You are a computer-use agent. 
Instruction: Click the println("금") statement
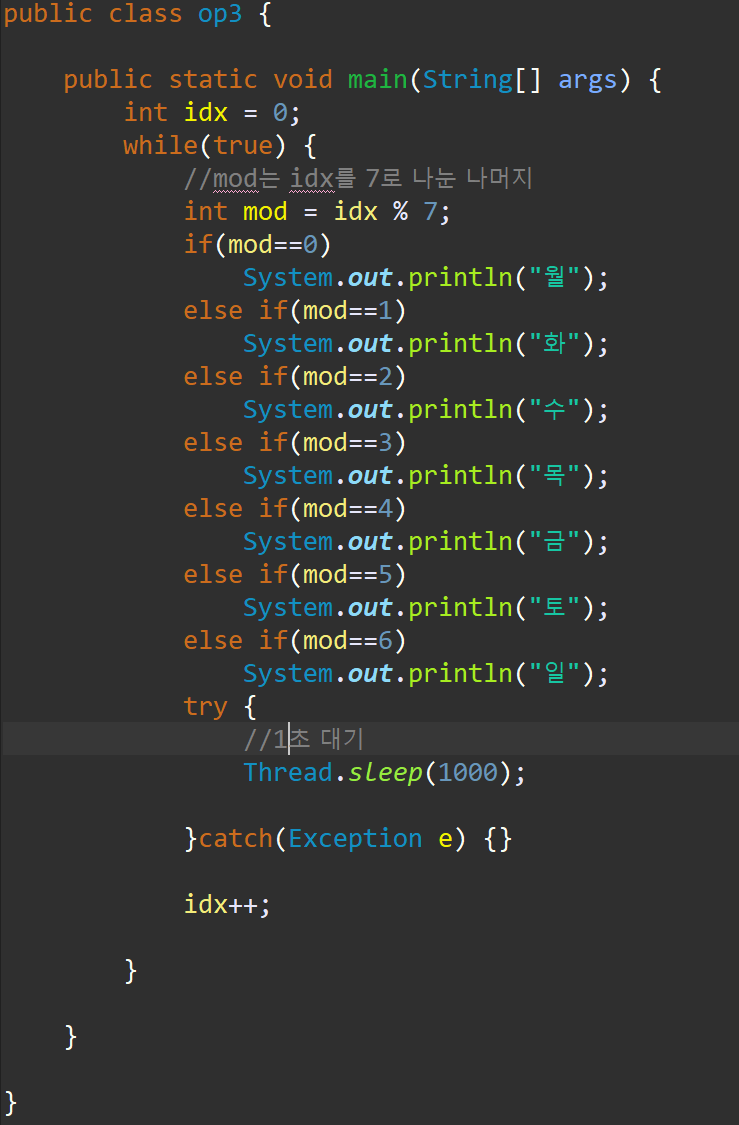click(x=425, y=542)
